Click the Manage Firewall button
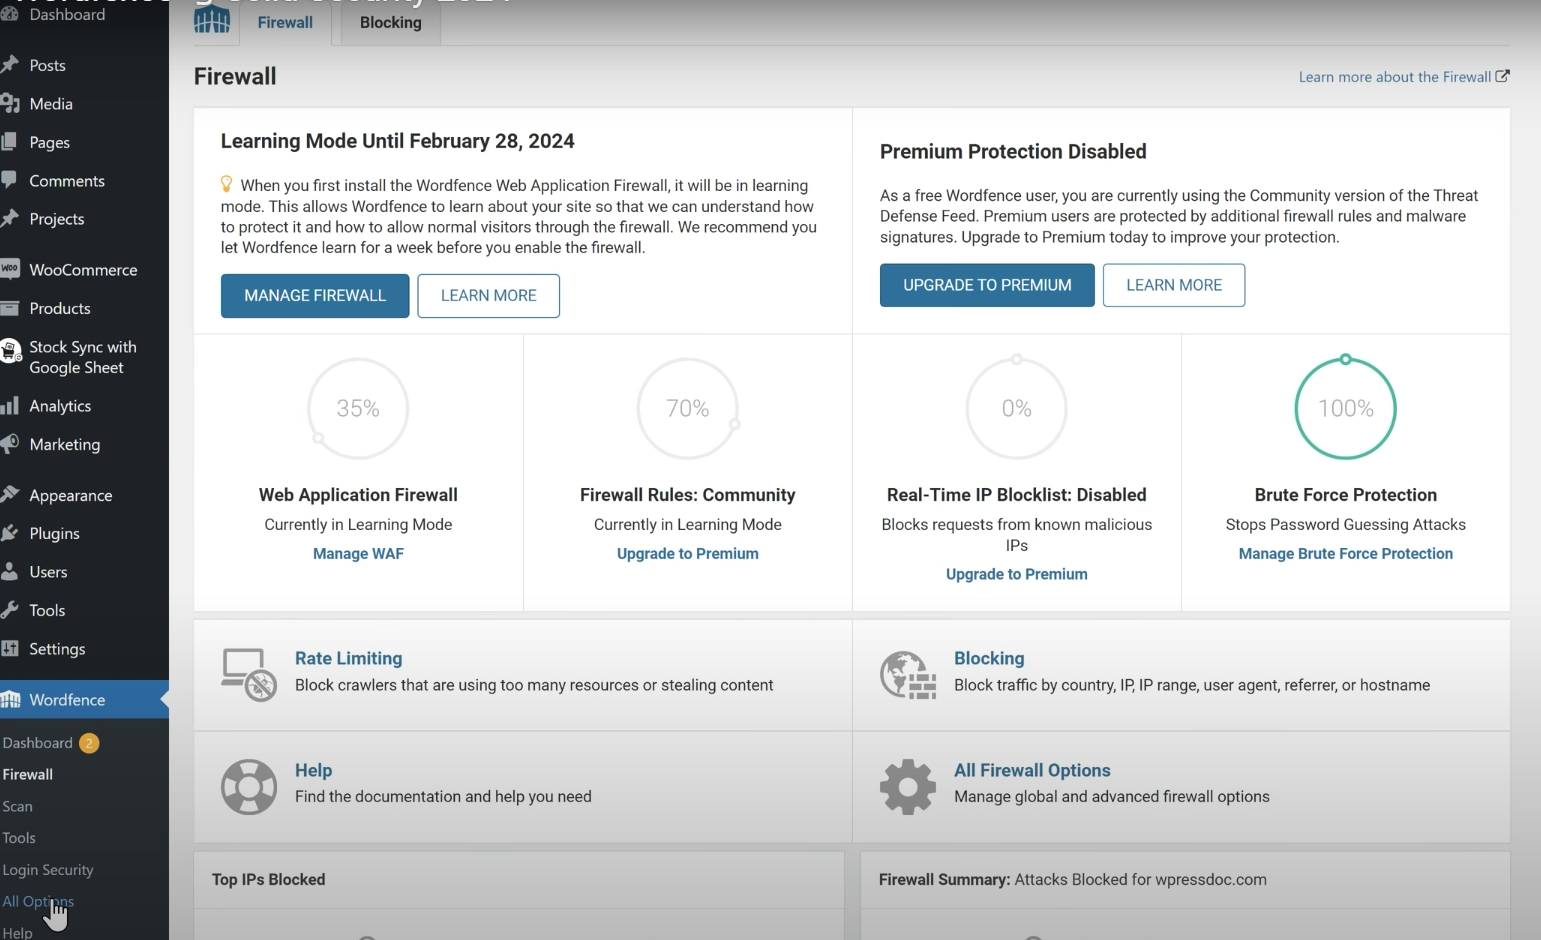Image resolution: width=1541 pixels, height=940 pixels. coord(314,295)
